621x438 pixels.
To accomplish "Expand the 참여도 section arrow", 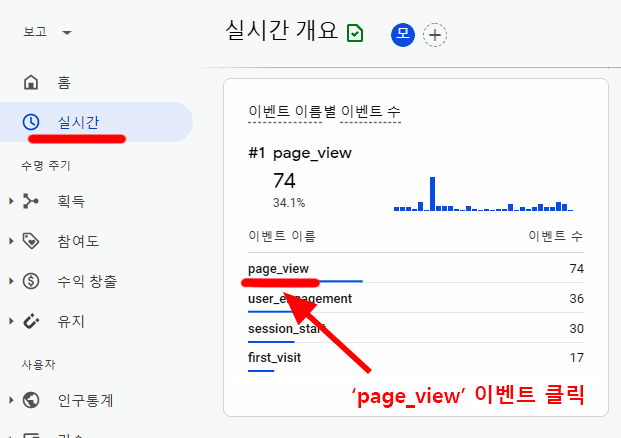I will coord(11,241).
